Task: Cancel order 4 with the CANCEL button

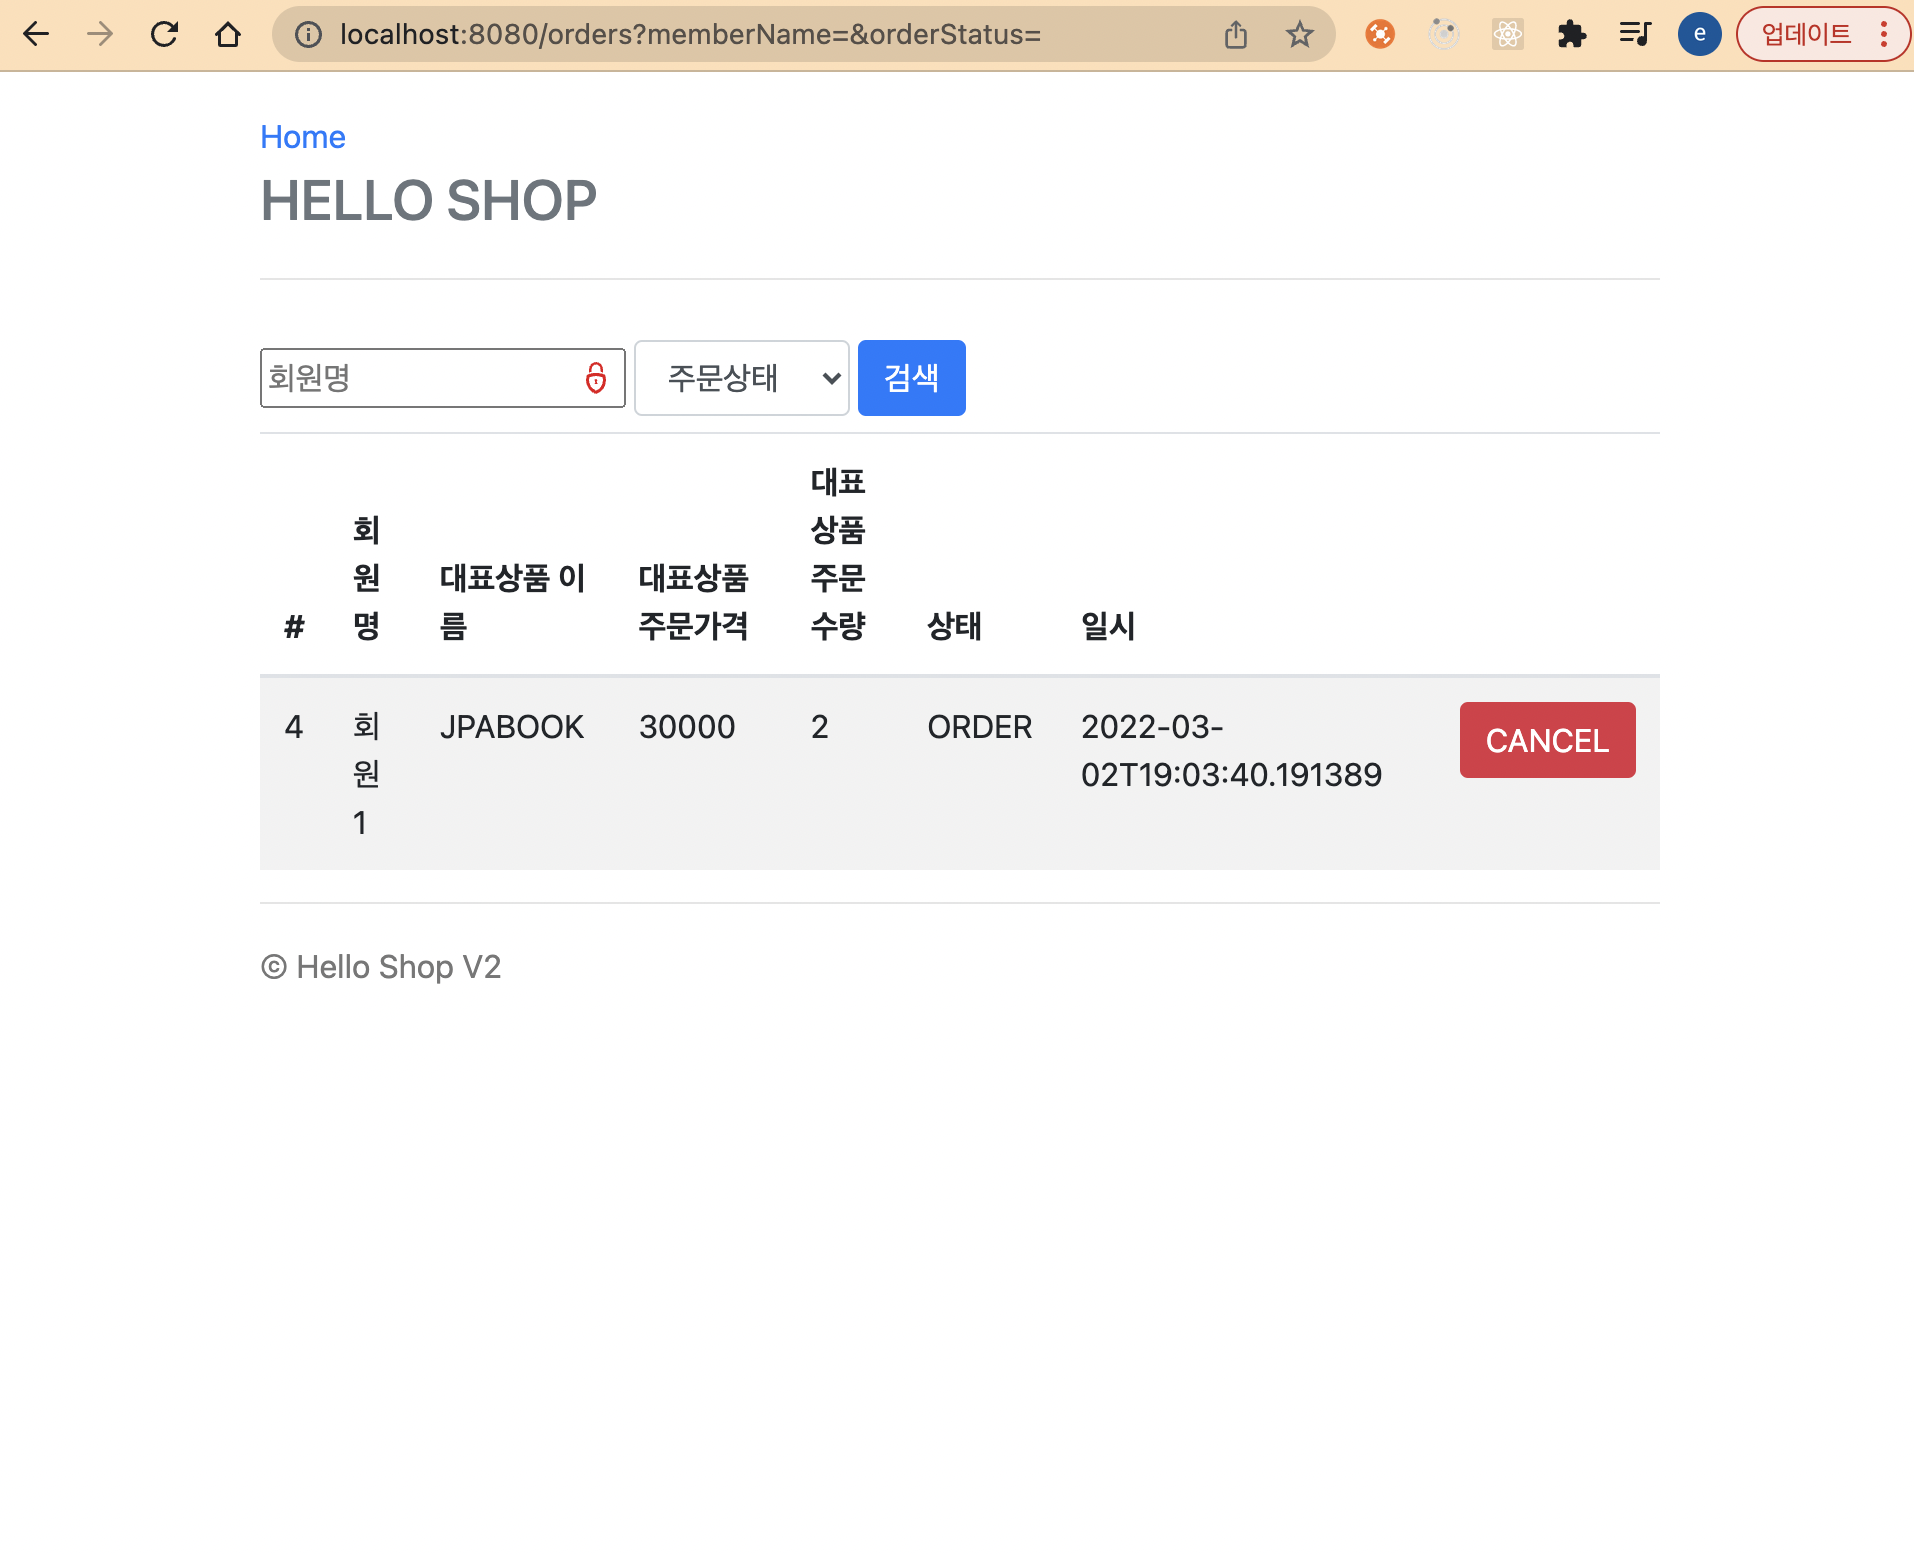Action: [1547, 740]
